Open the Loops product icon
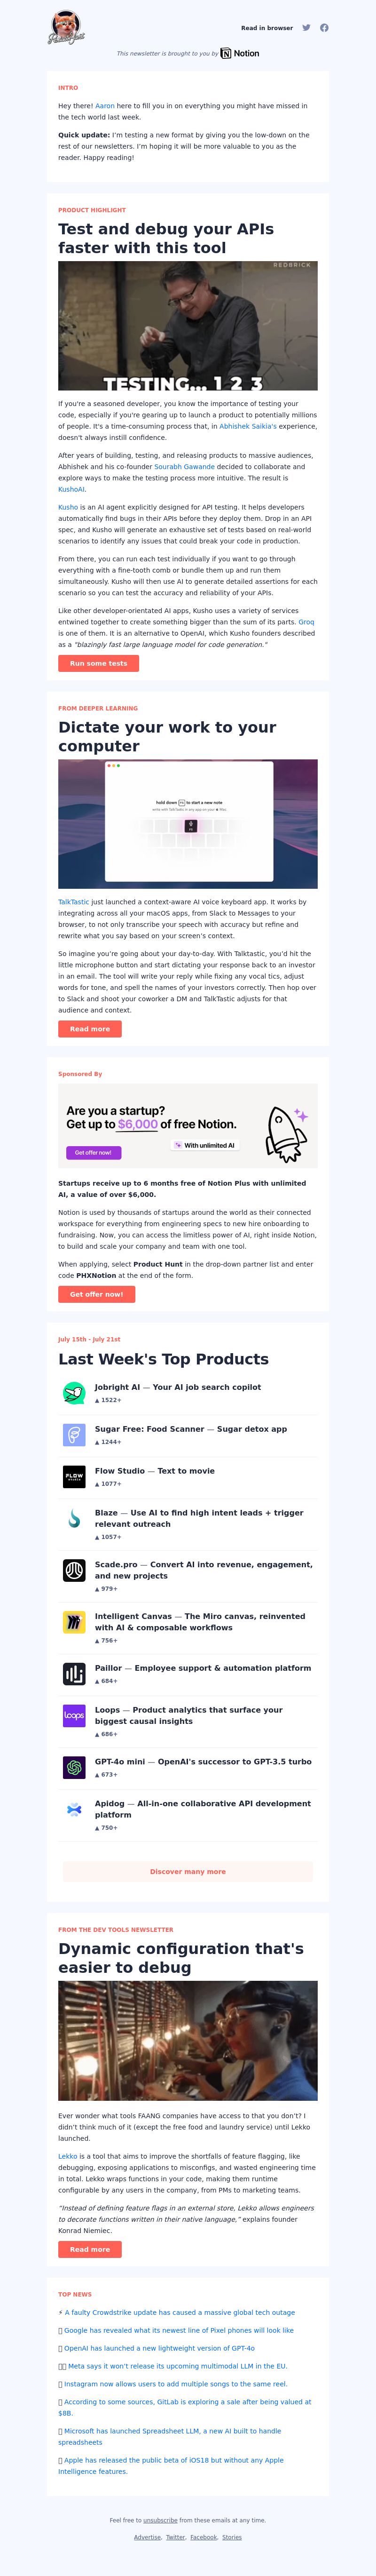 (74, 1715)
